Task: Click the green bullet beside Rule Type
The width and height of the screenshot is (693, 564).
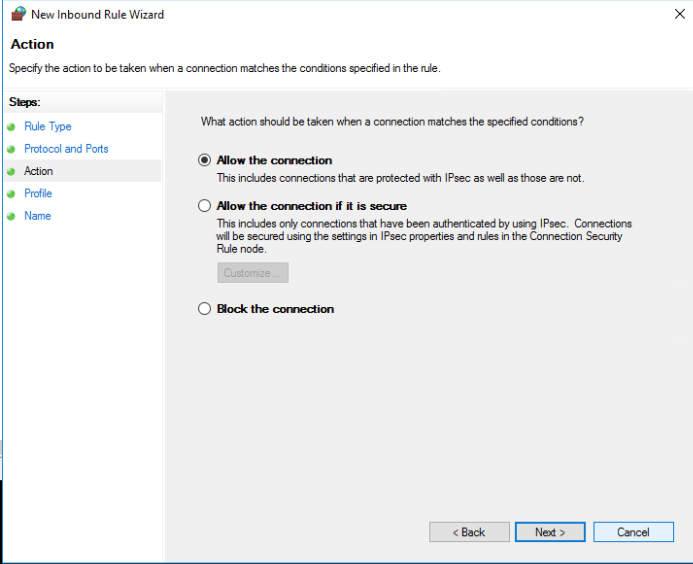Action: click(x=11, y=127)
